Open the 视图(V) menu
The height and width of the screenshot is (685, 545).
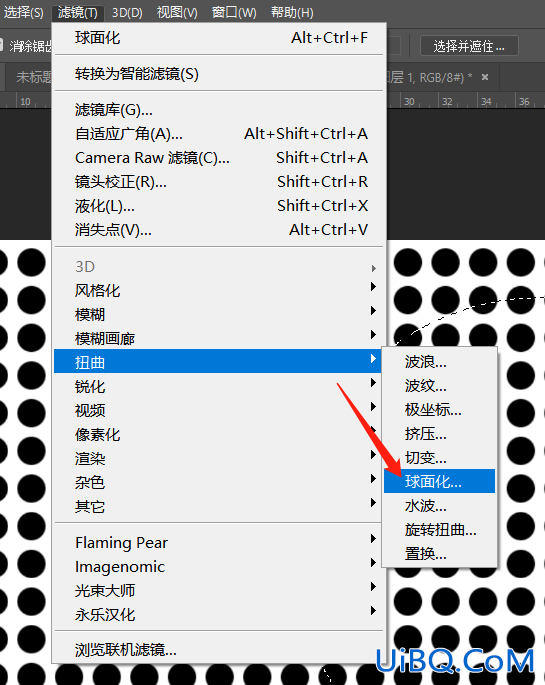tap(177, 12)
